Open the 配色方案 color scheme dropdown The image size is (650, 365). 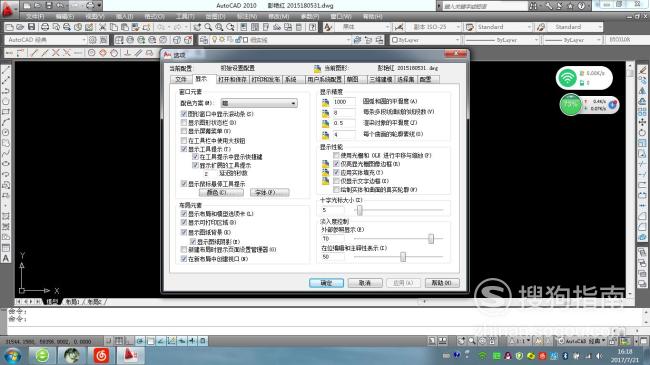click(259, 103)
